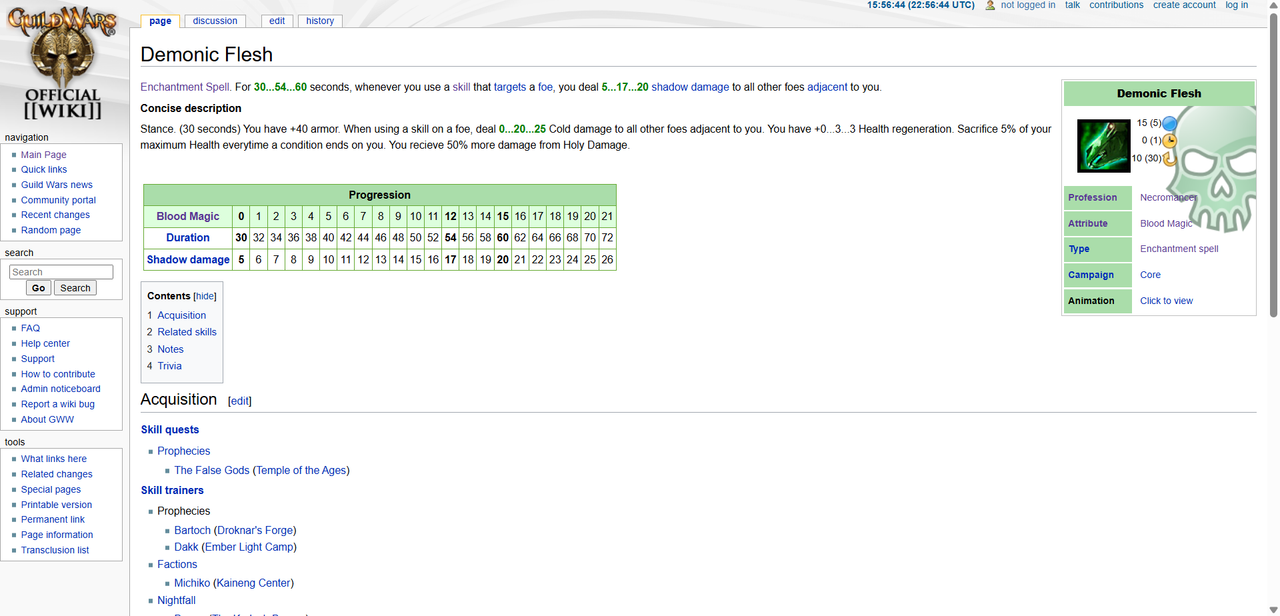
Task: Click the Click to view animation link
Action: click(1166, 301)
